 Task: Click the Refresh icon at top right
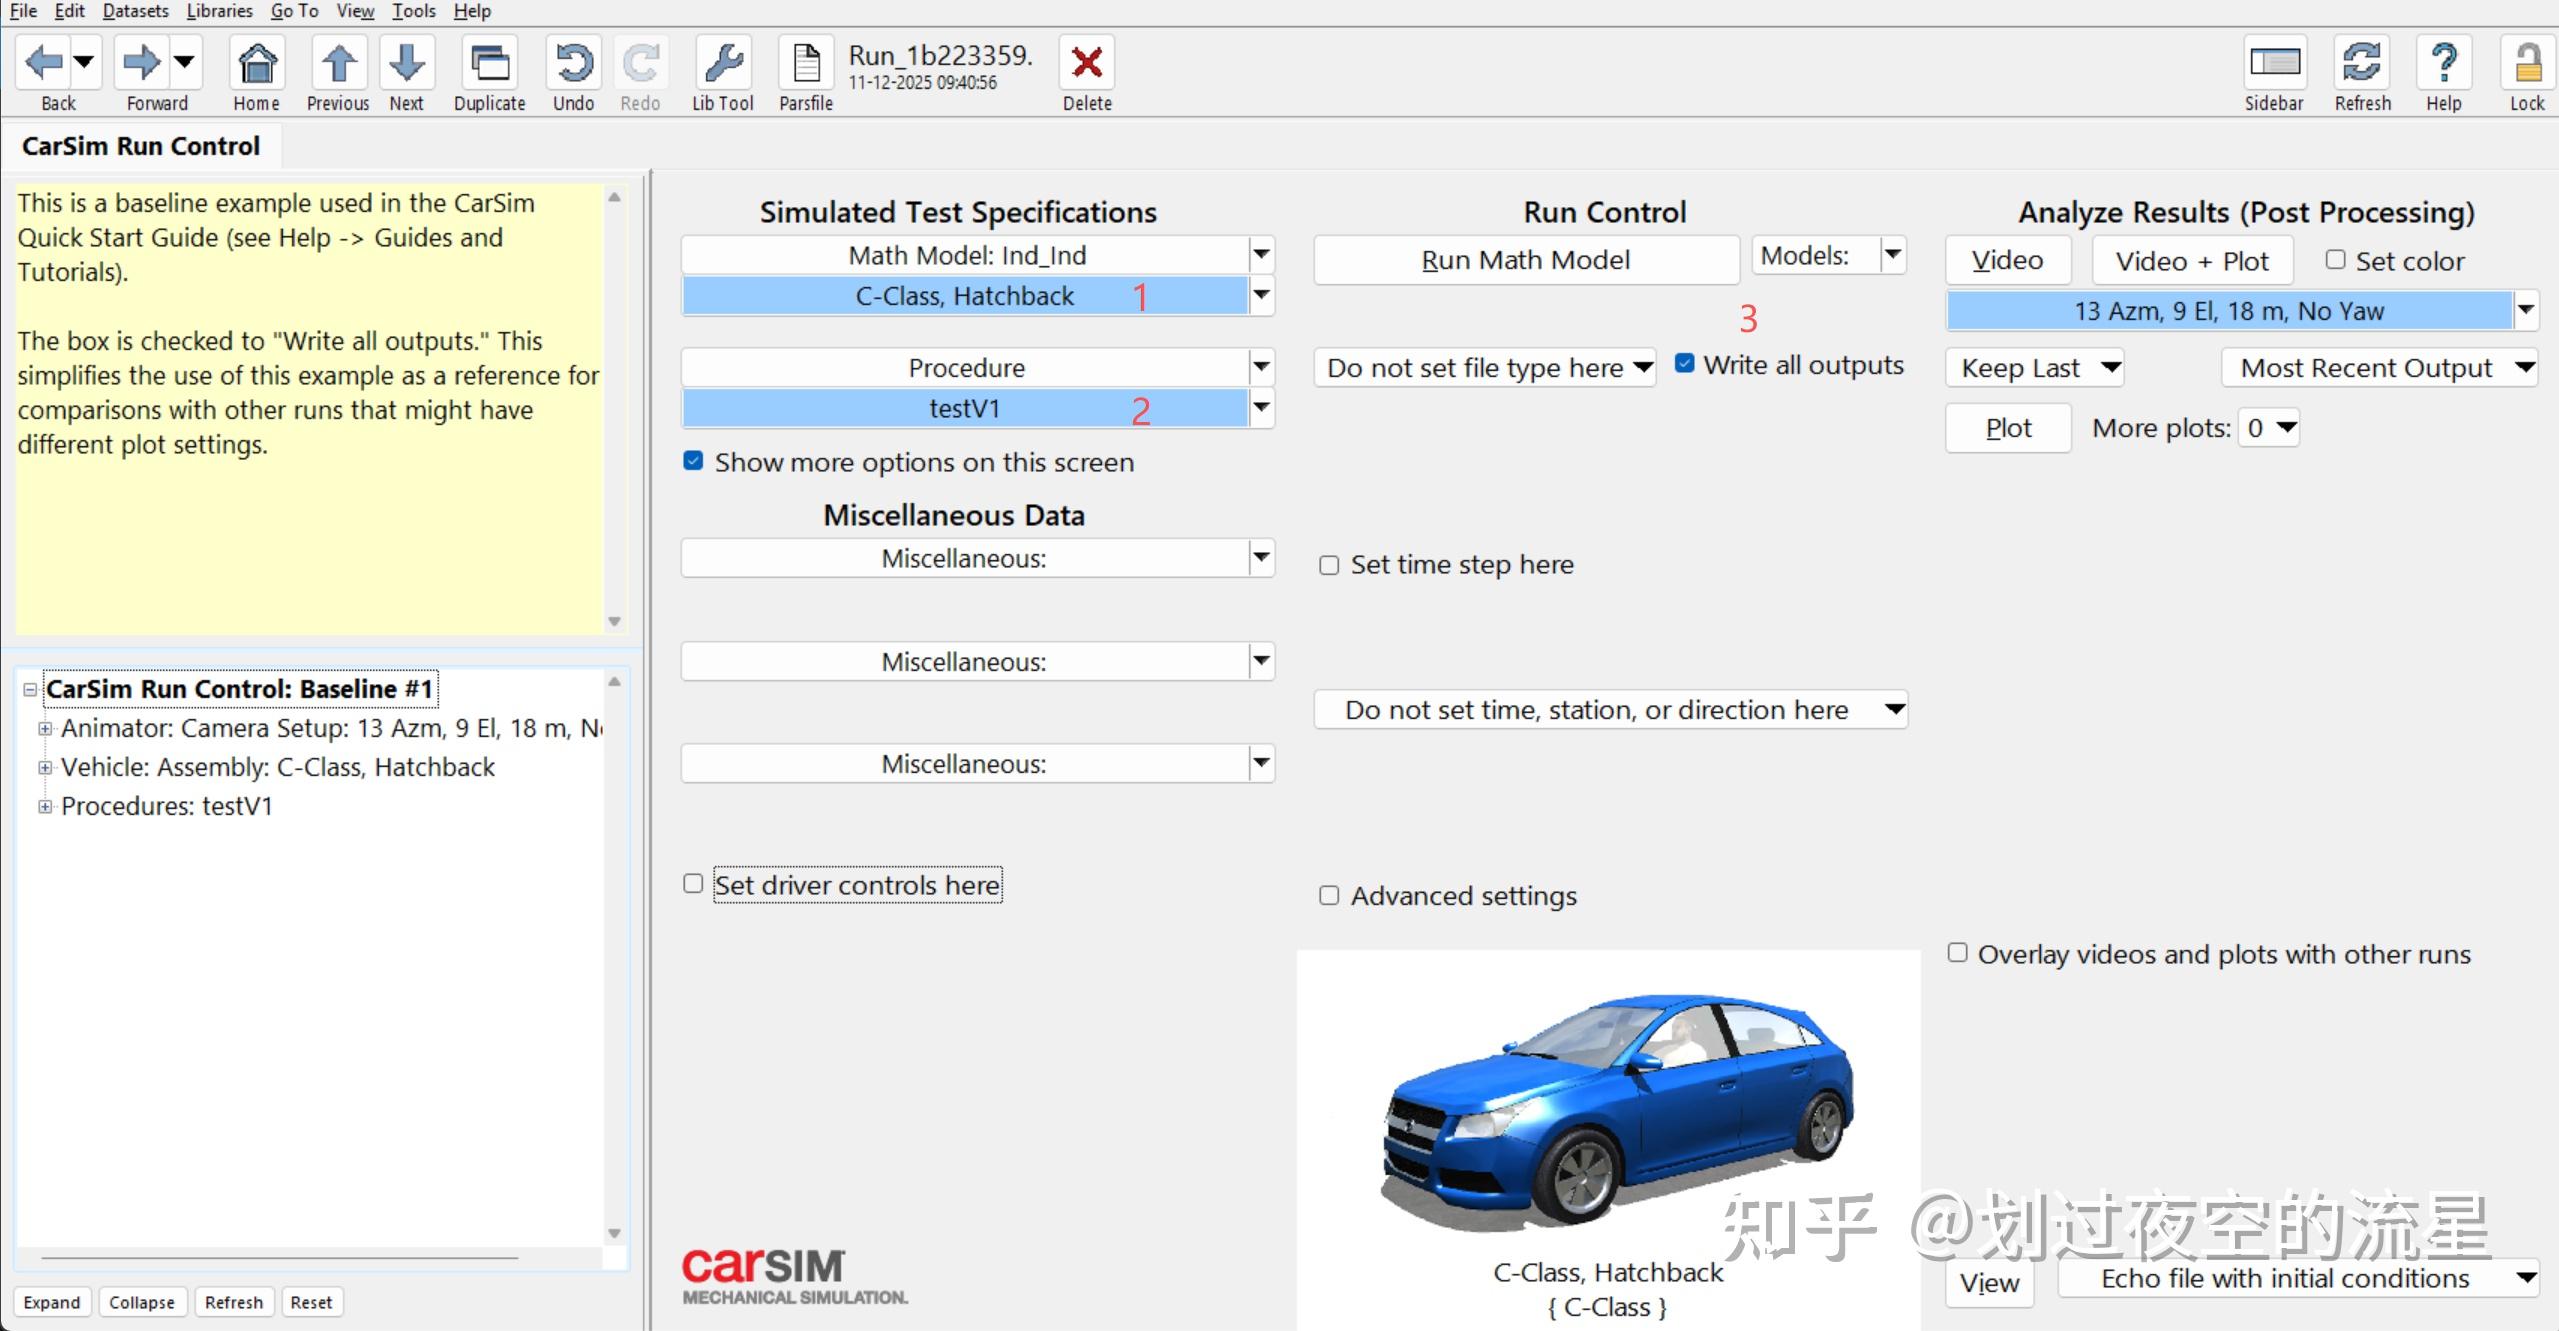[2361, 62]
